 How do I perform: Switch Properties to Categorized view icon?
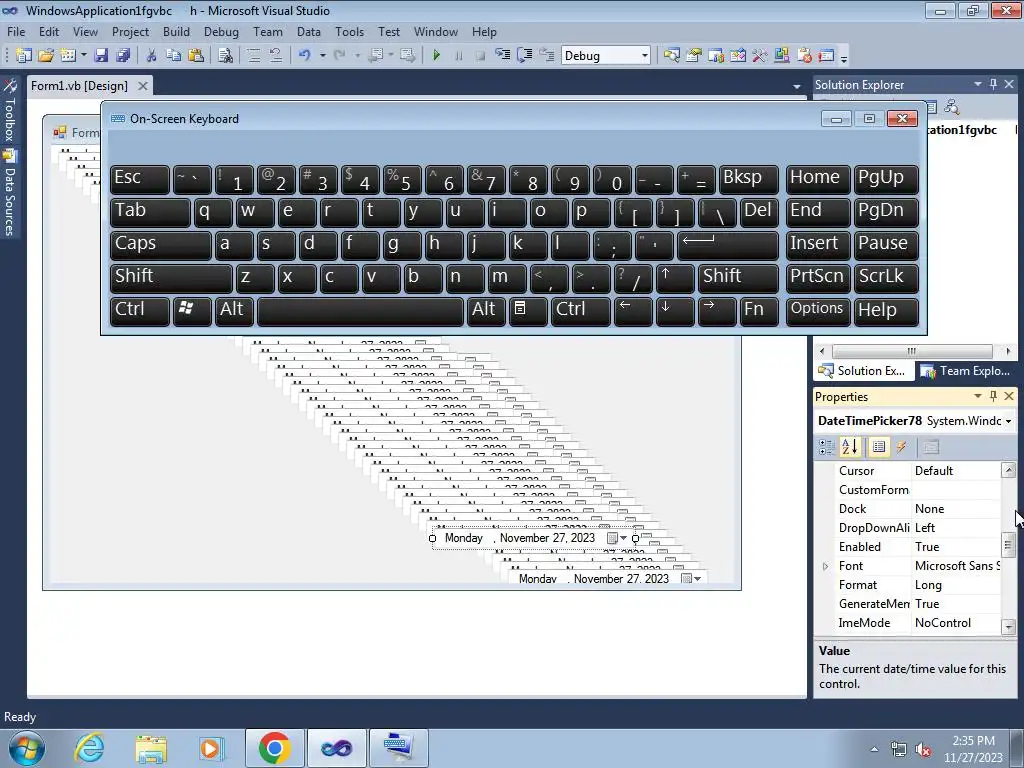pyautogui.click(x=826, y=447)
